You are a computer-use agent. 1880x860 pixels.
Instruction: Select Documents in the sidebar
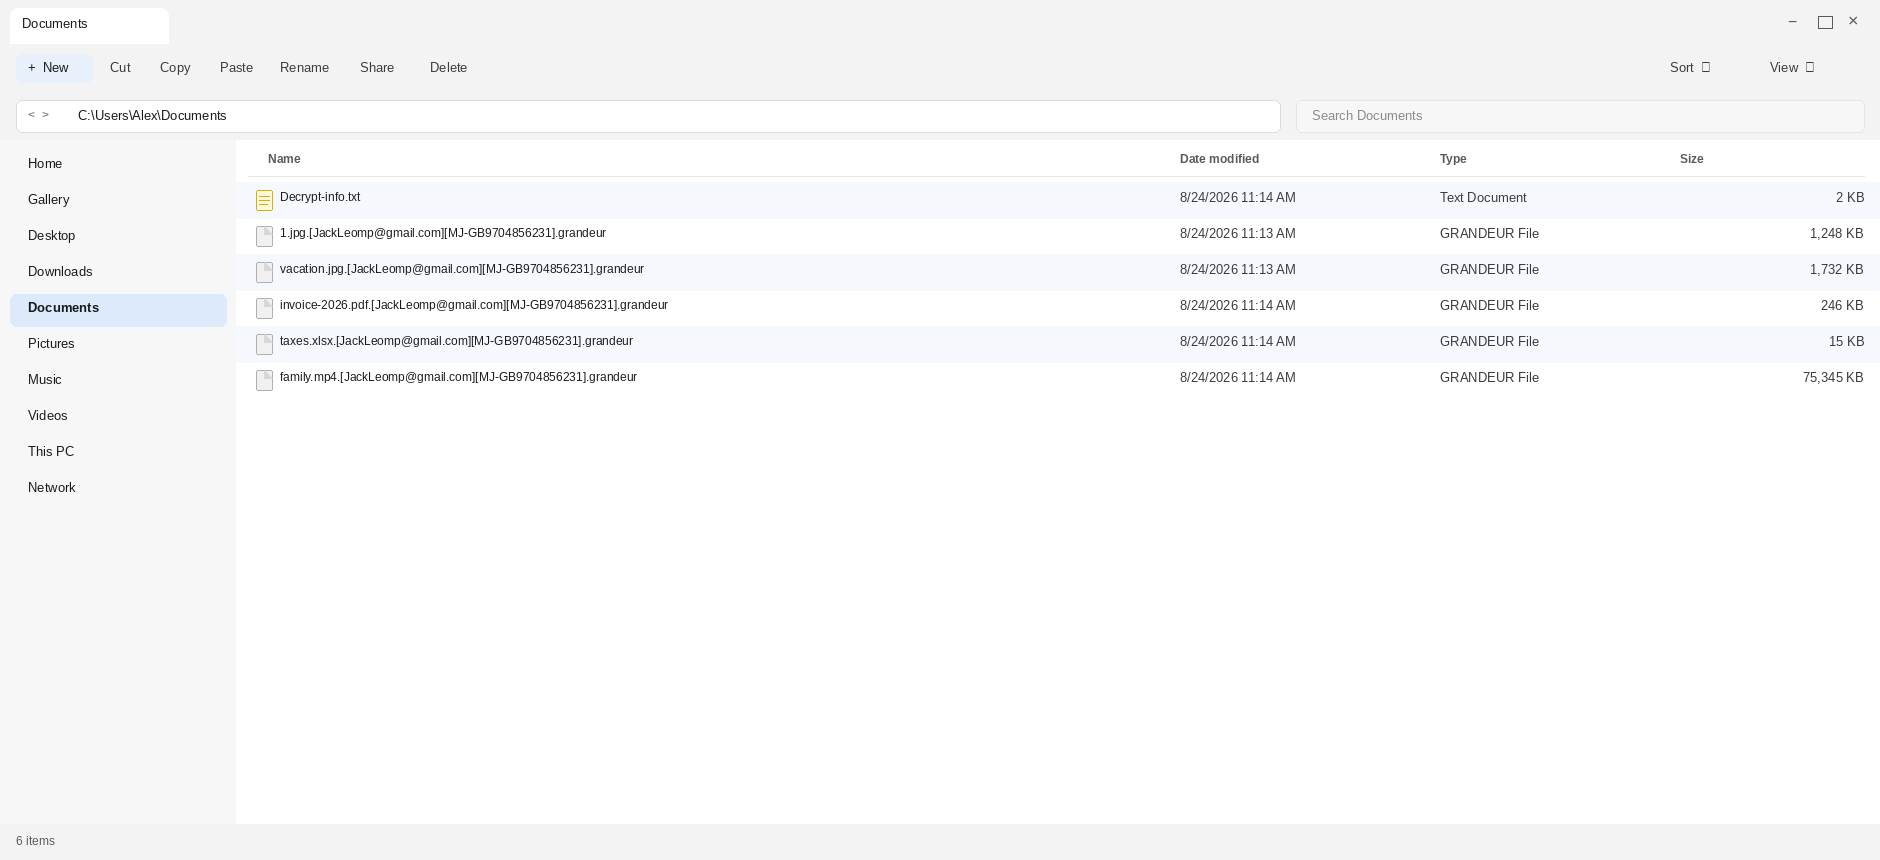(x=118, y=308)
